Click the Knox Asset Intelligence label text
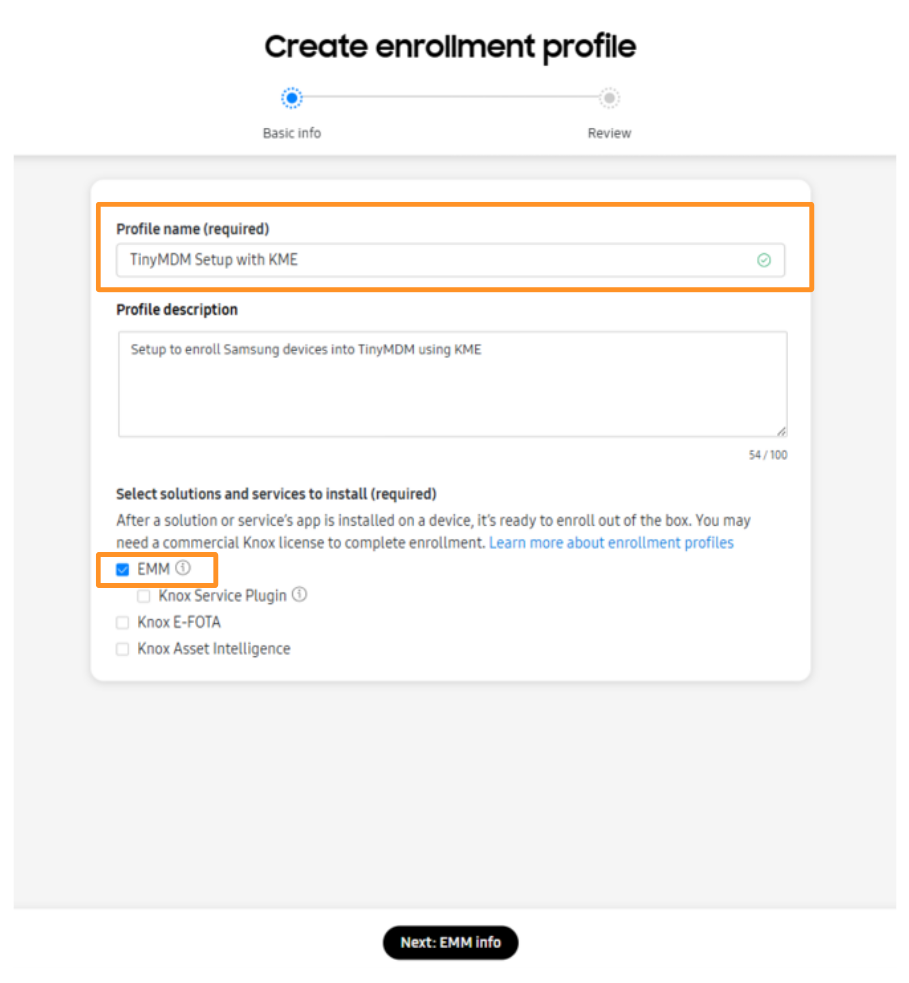Image resolution: width=909 pixels, height=983 pixels. point(214,649)
